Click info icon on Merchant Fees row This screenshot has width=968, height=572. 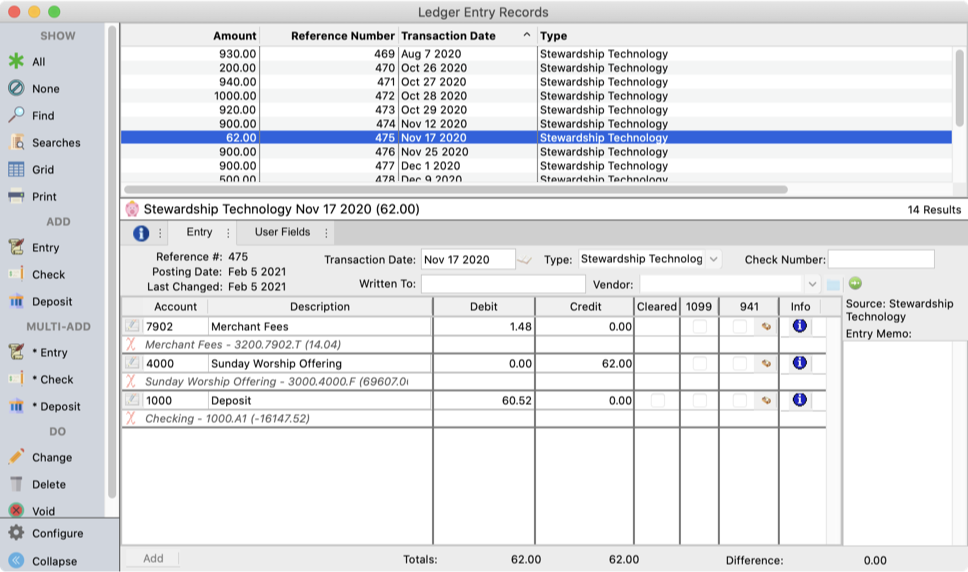[x=799, y=326]
